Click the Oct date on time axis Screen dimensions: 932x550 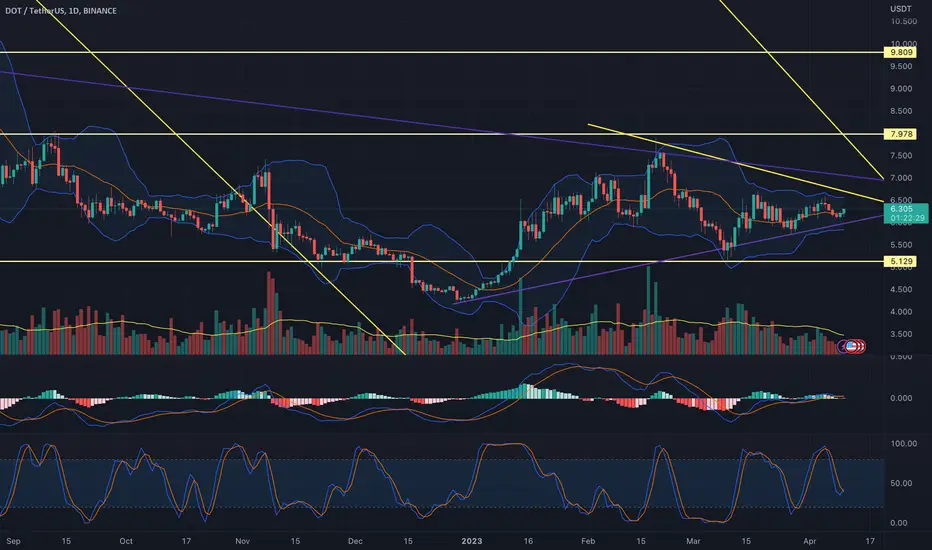click(x=125, y=541)
